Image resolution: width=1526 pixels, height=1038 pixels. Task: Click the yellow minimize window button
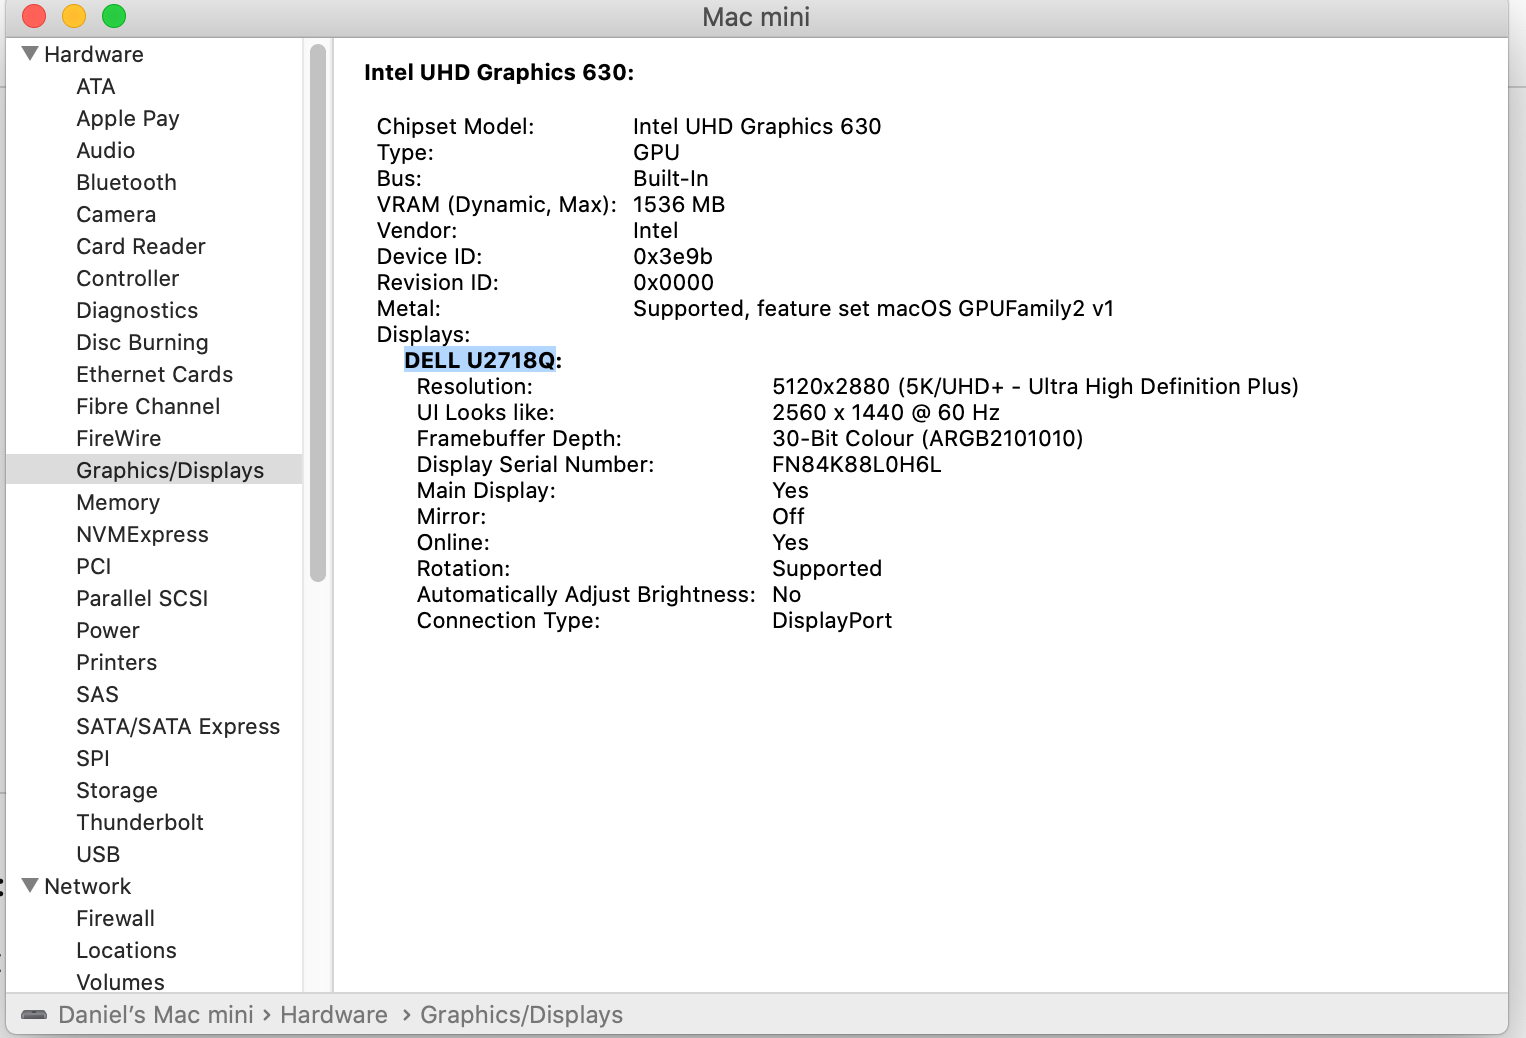tap(74, 16)
